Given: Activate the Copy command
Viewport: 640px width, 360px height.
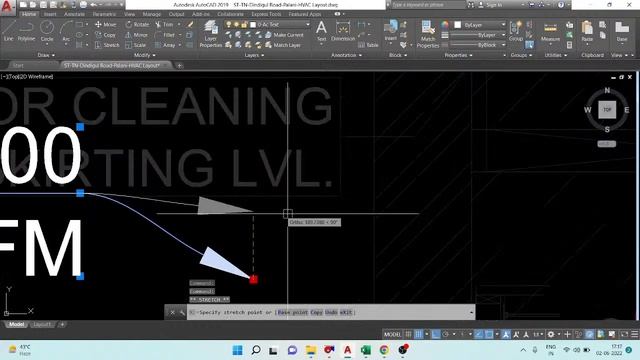Looking at the screenshot, I should 105,35.
